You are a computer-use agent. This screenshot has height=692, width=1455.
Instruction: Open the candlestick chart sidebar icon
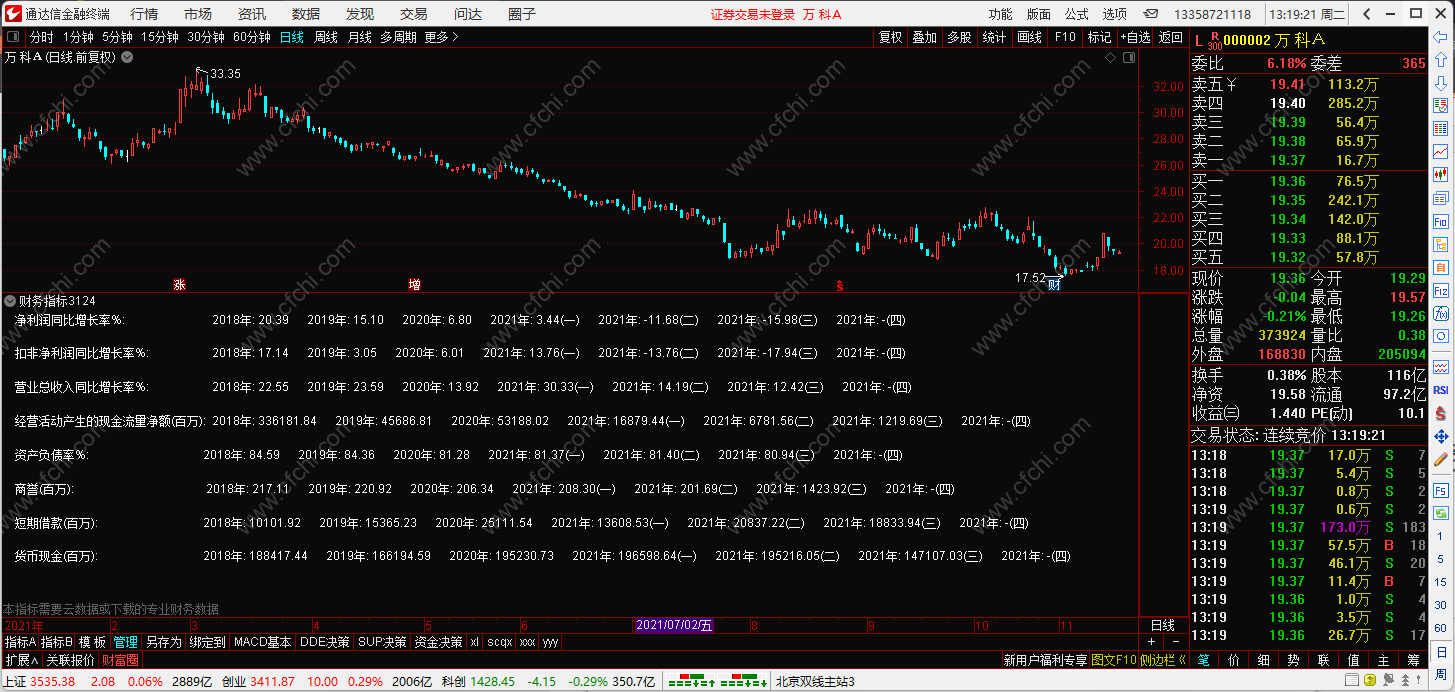[x=1441, y=174]
